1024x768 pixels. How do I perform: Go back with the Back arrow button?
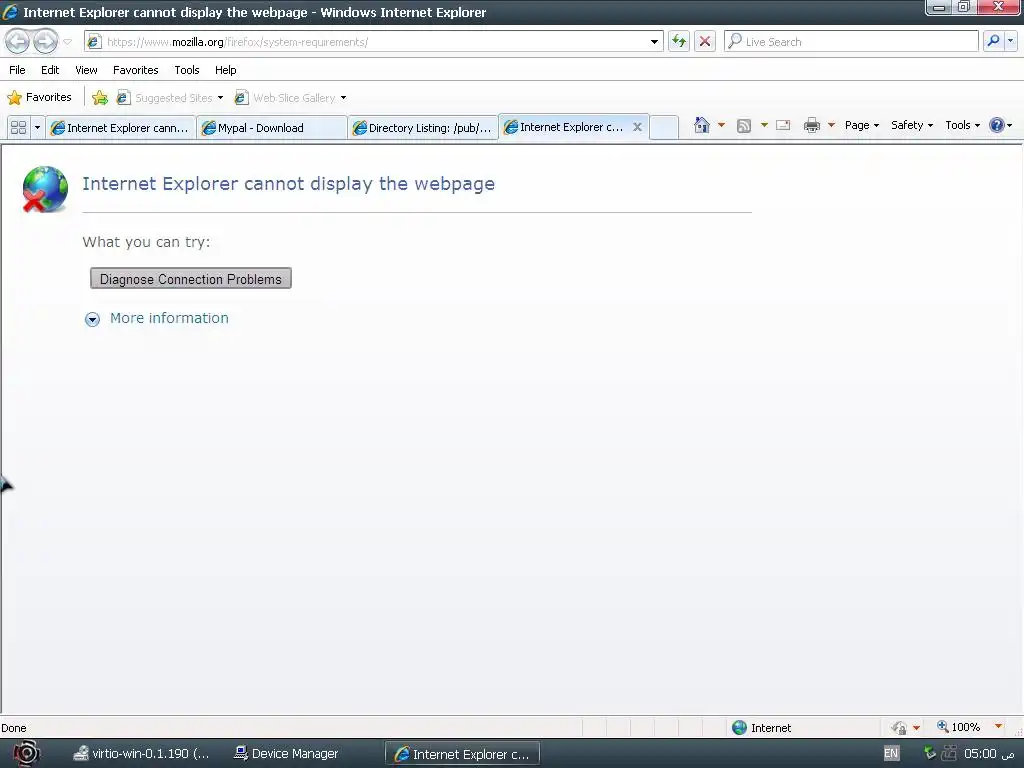[x=18, y=42]
